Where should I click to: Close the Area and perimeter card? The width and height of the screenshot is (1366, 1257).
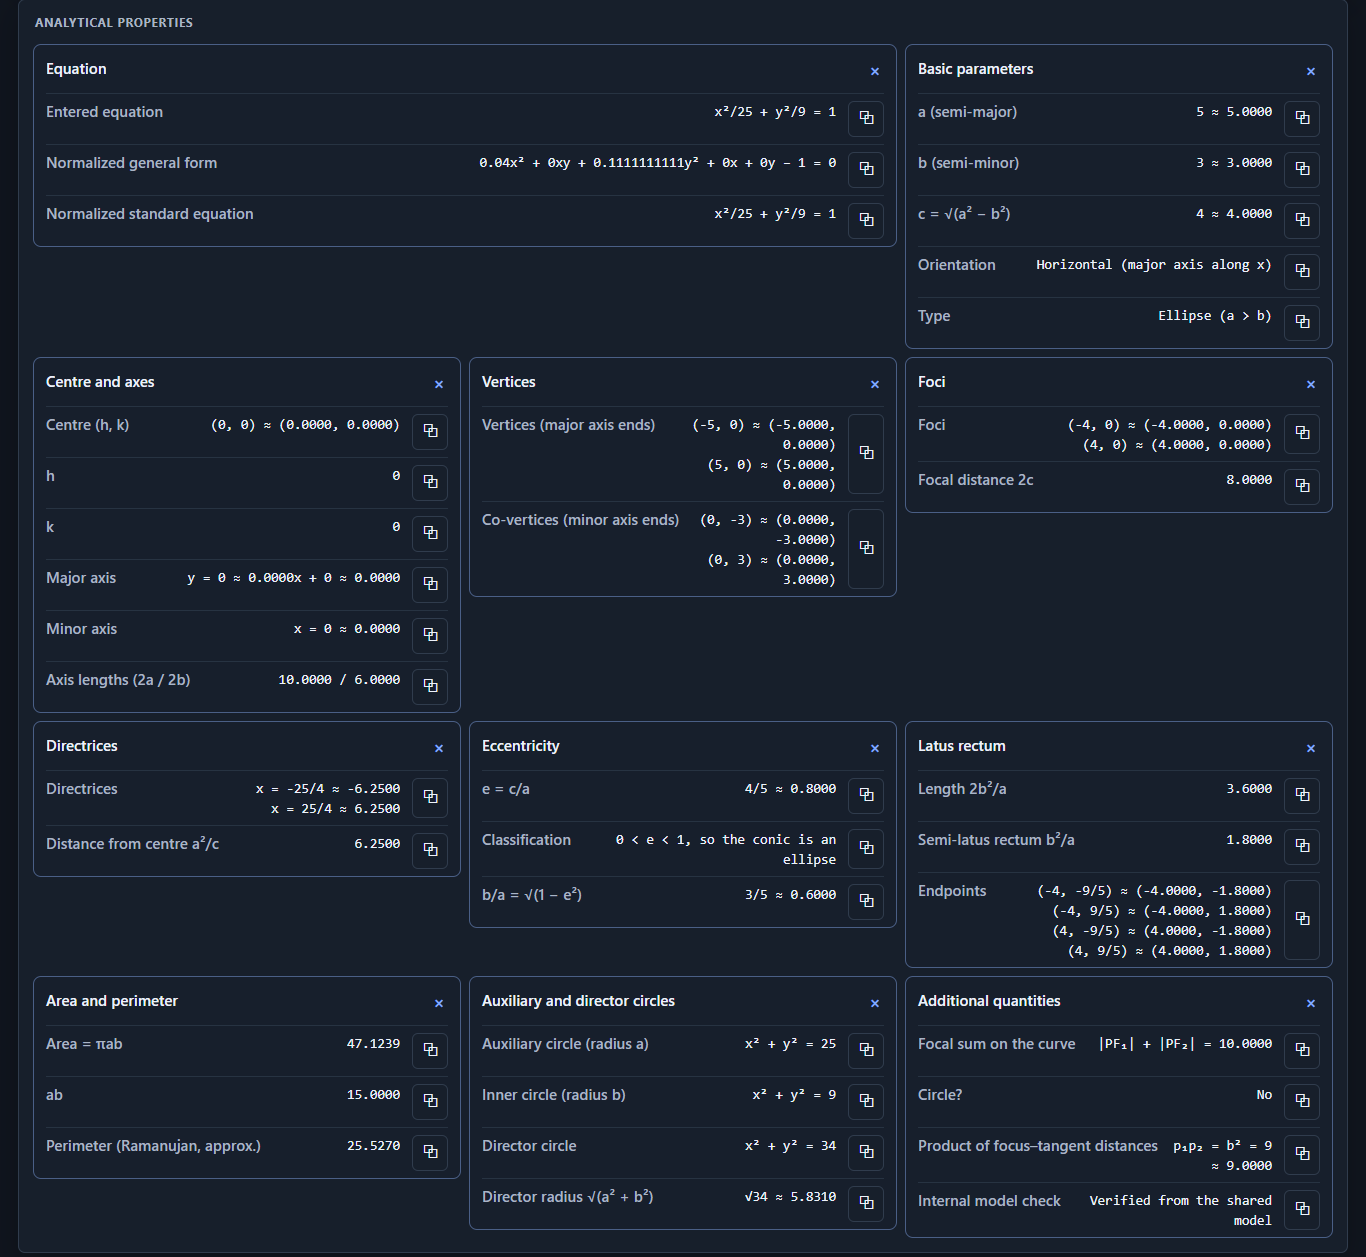439,1003
